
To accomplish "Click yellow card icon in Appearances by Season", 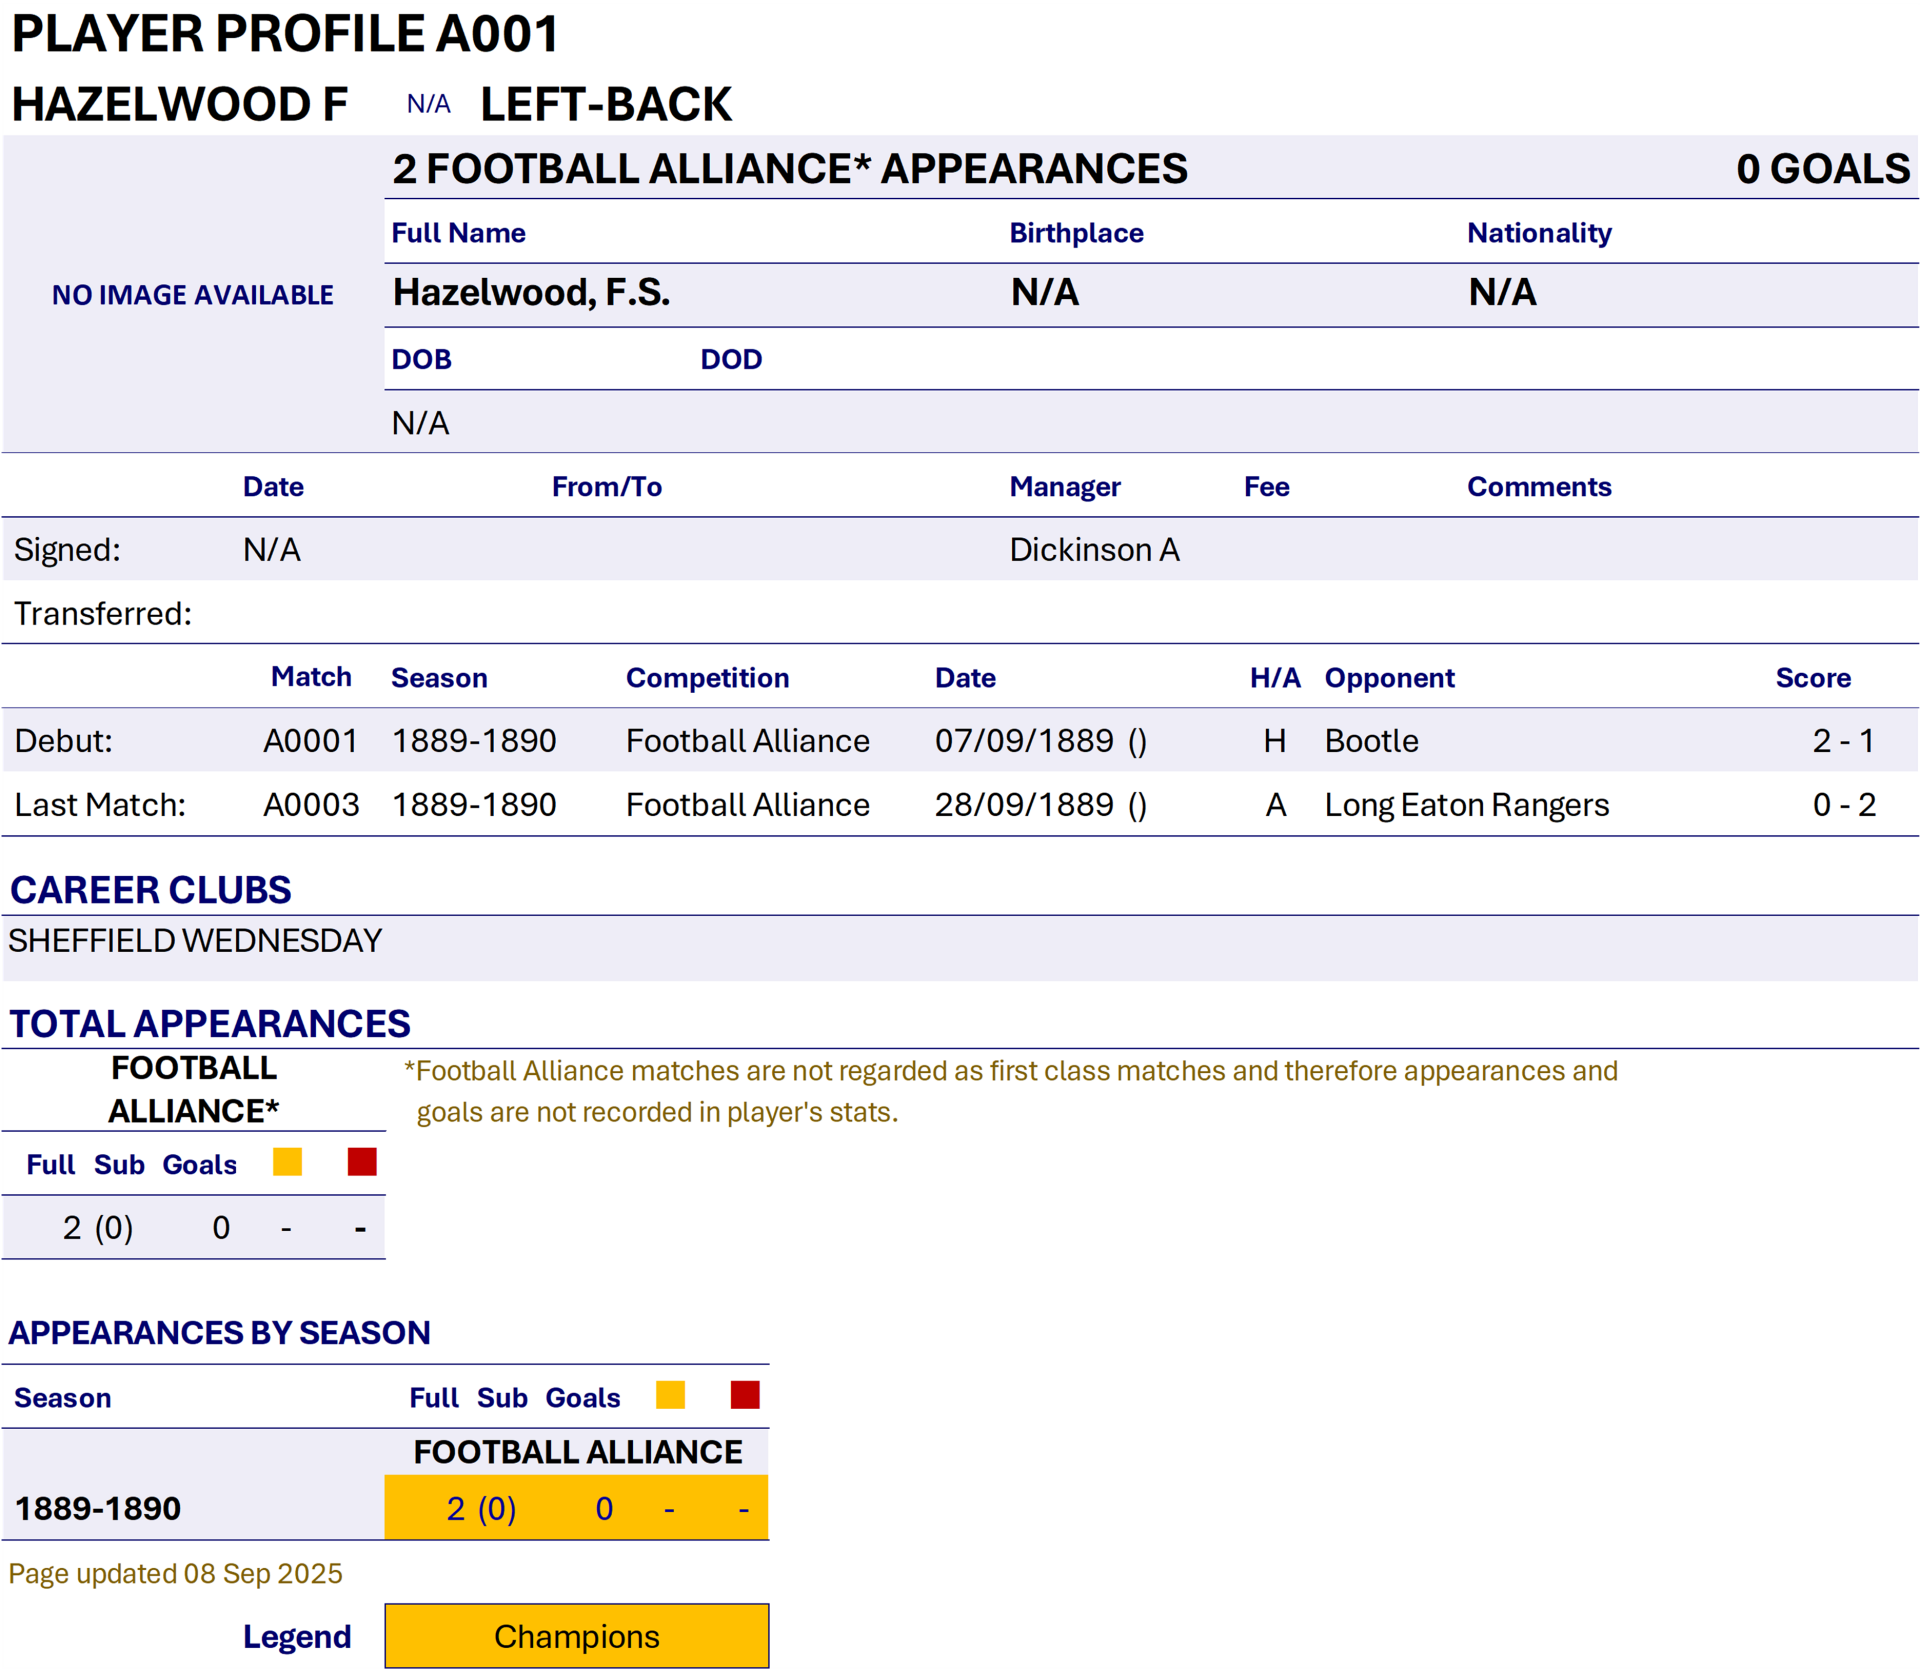I will pos(670,1395).
